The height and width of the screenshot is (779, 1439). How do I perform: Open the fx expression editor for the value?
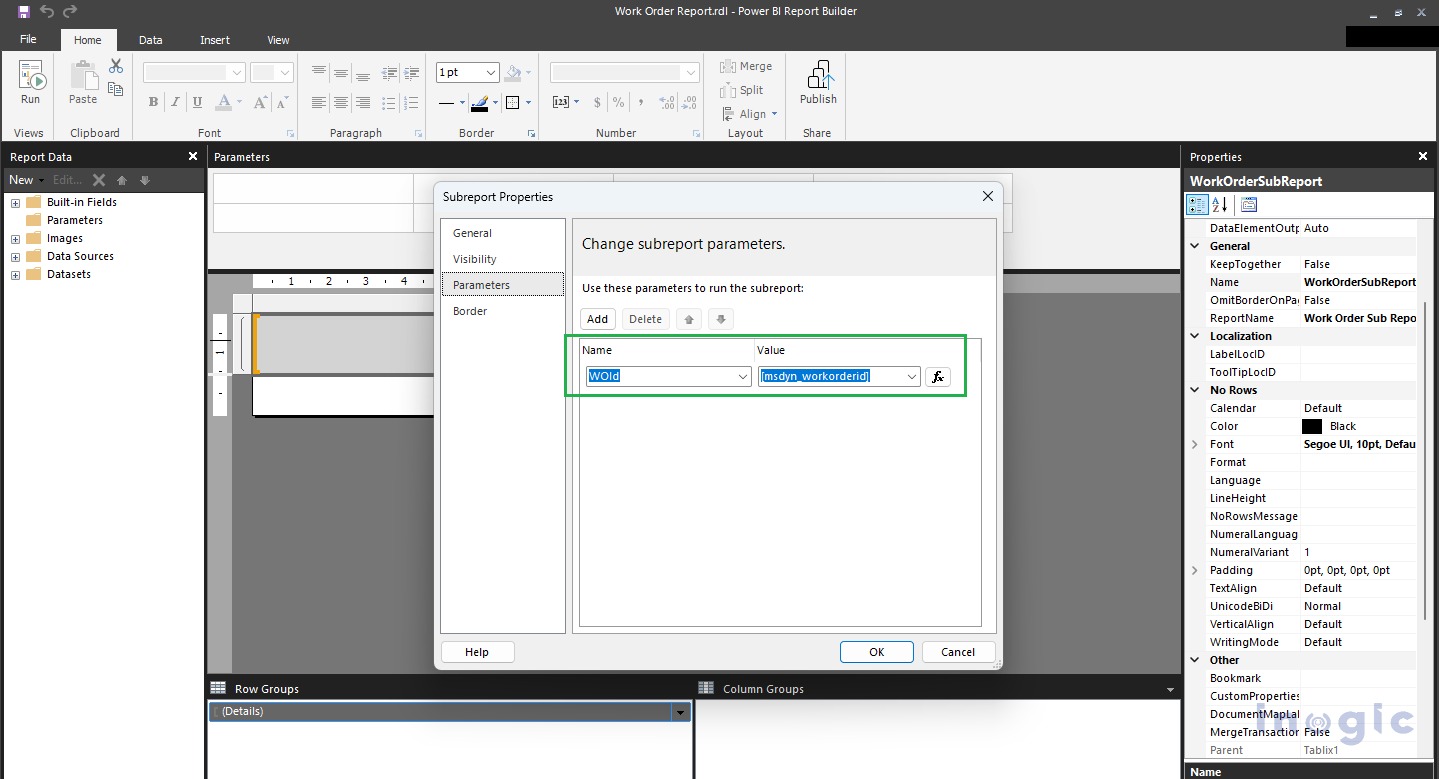(937, 376)
